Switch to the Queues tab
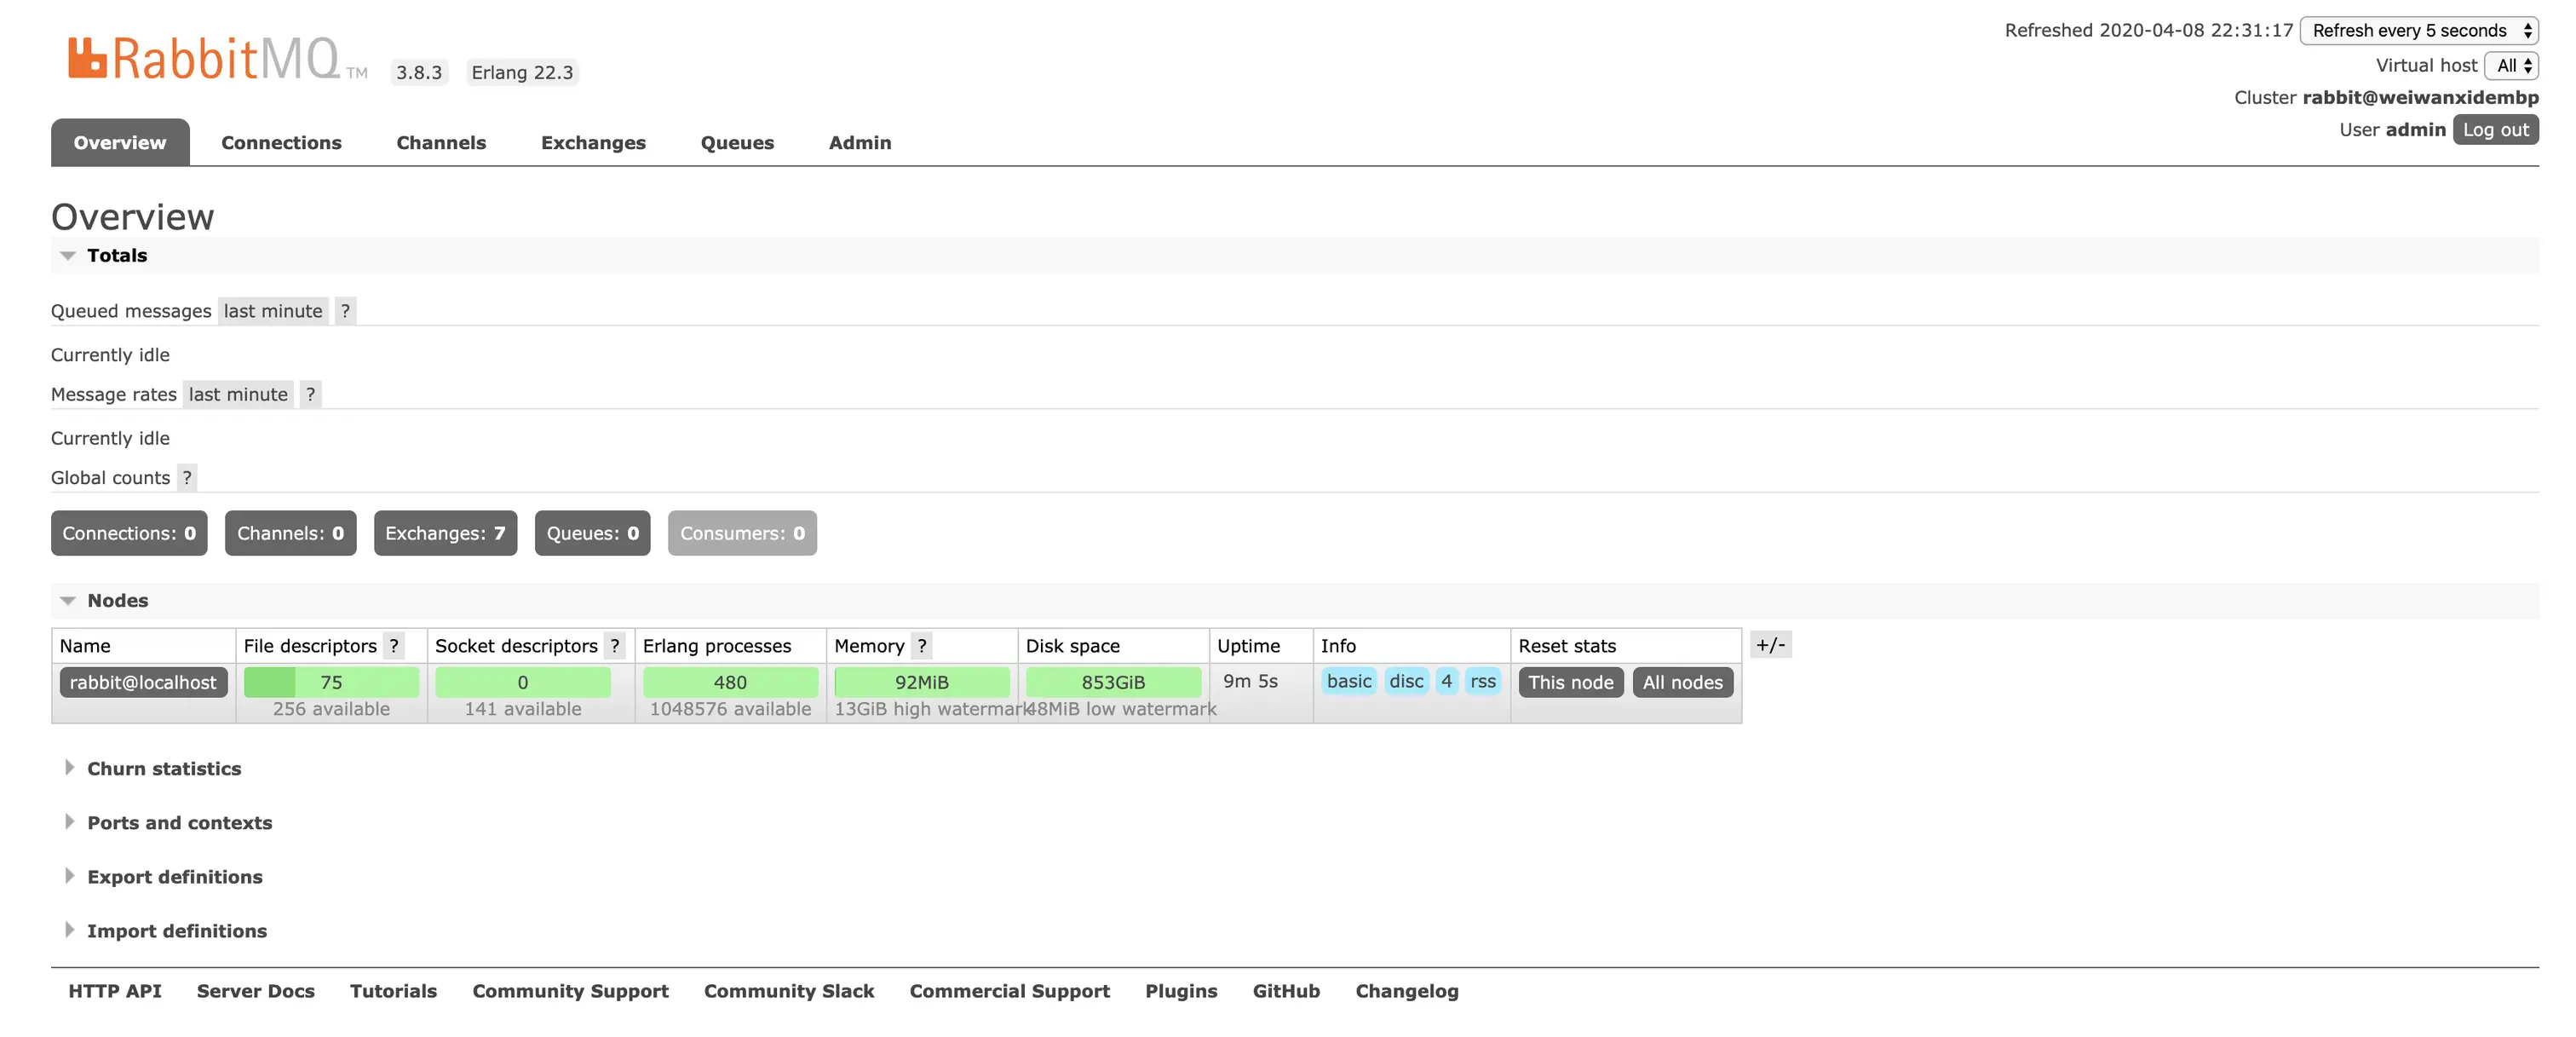2576x1037 pixels. pyautogui.click(x=737, y=143)
